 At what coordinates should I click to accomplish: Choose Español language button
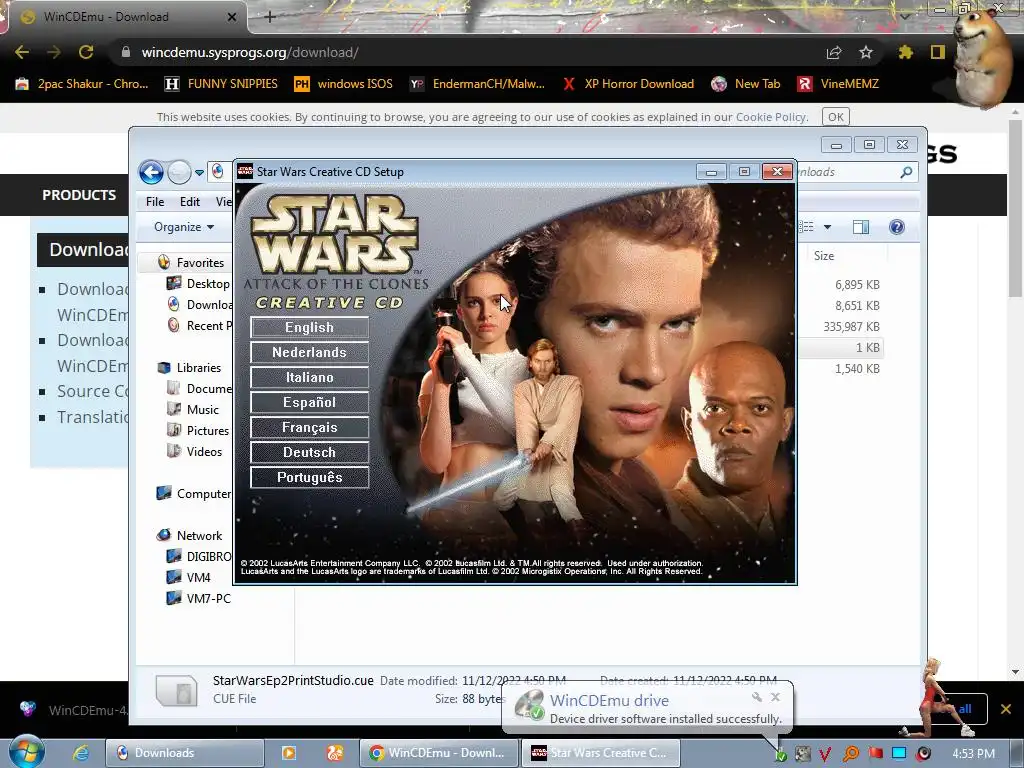click(x=310, y=402)
